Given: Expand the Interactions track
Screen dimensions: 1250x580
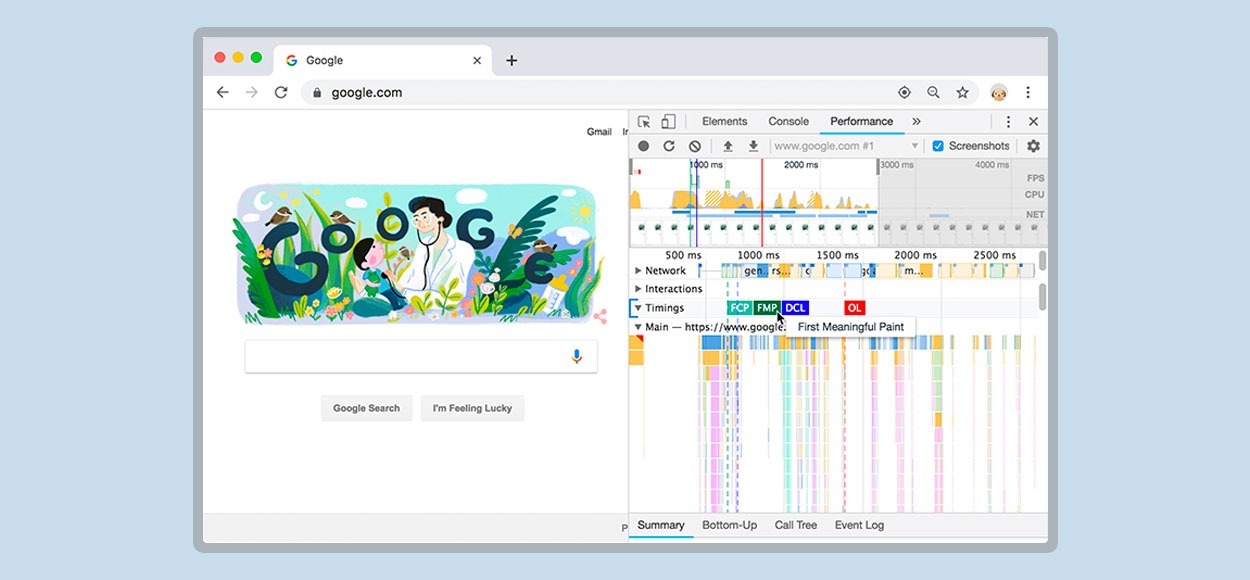Looking at the screenshot, I should point(638,289).
